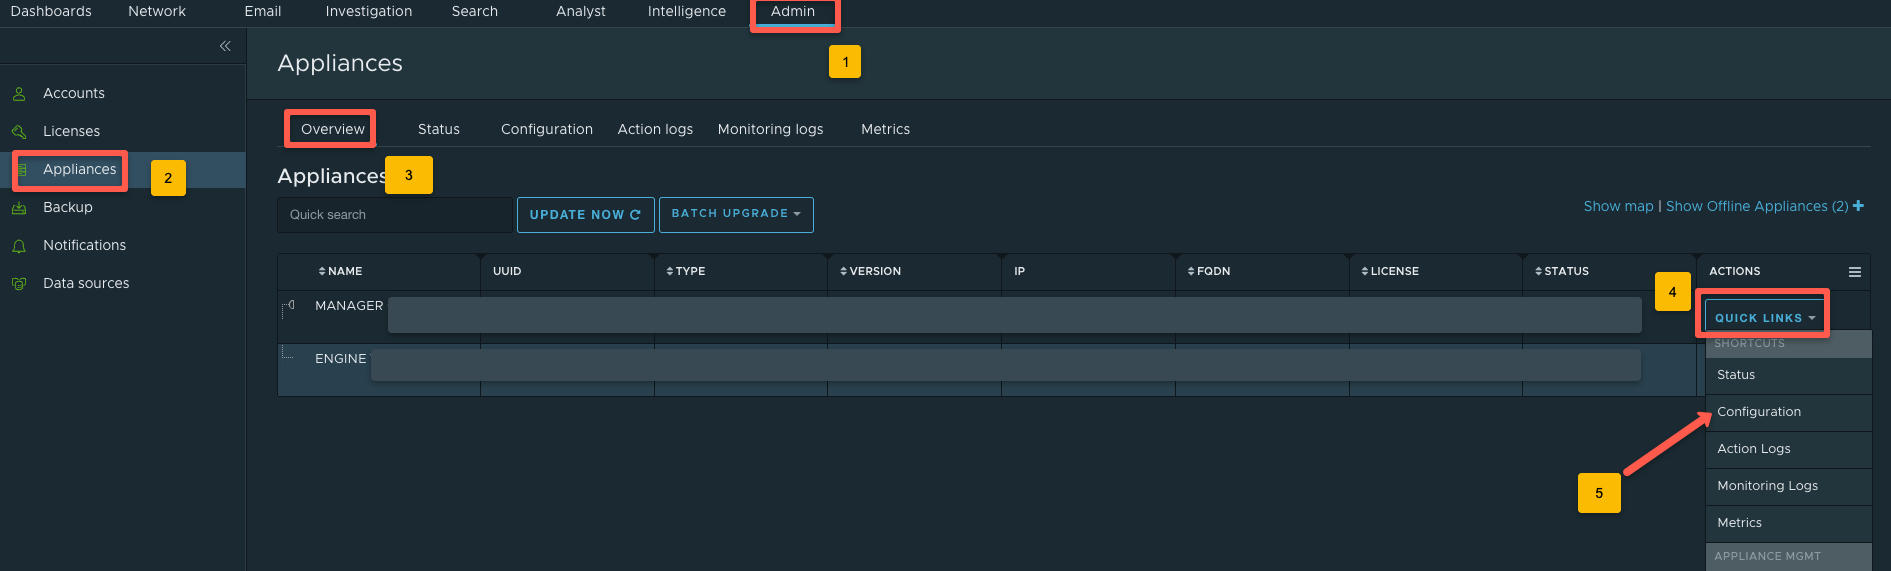
Task: Select Appliances in the sidebar
Action: coord(80,169)
